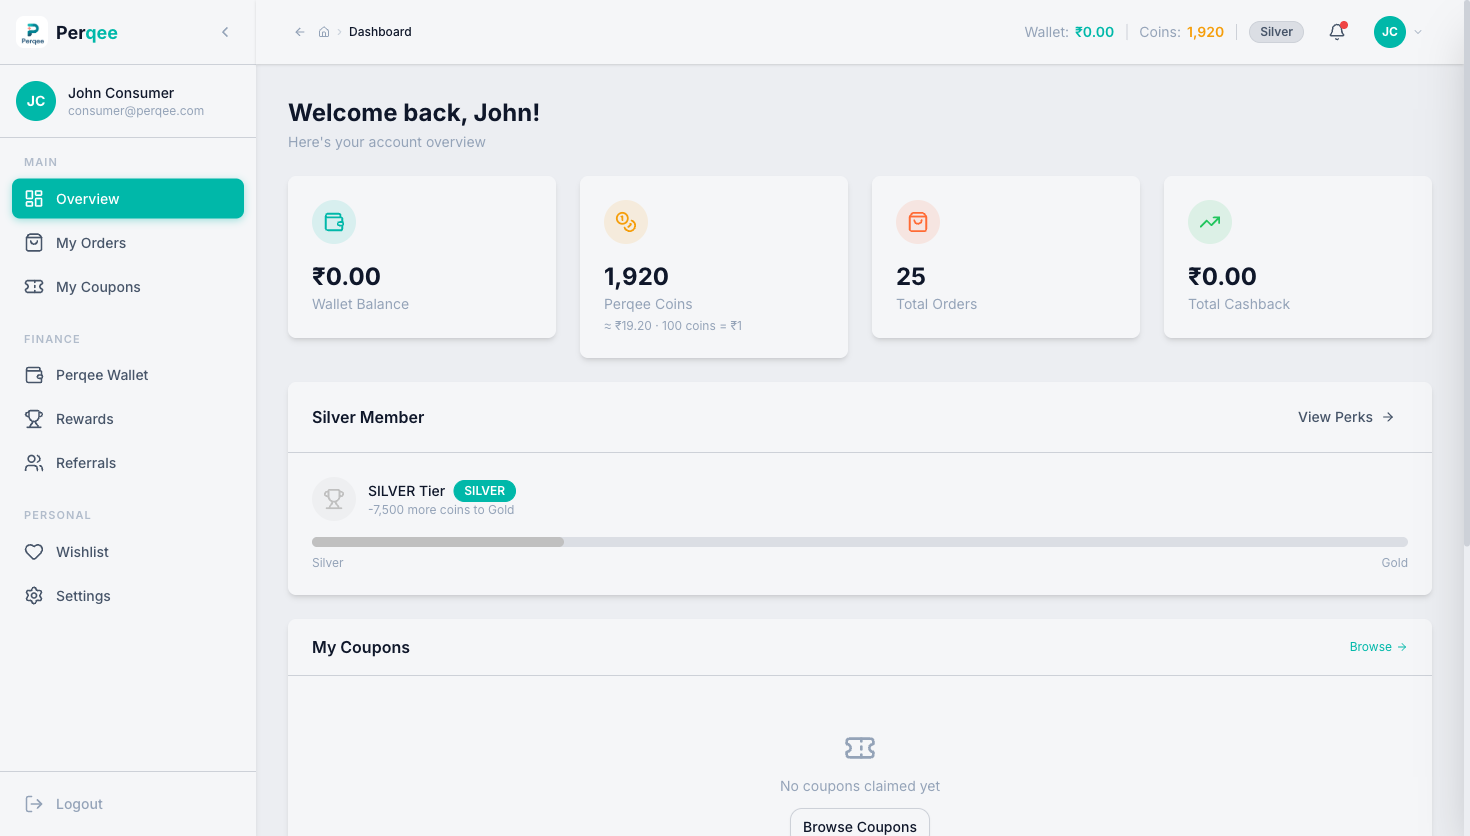Open View Perks arrow link
This screenshot has height=836, width=1470.
tap(1346, 417)
